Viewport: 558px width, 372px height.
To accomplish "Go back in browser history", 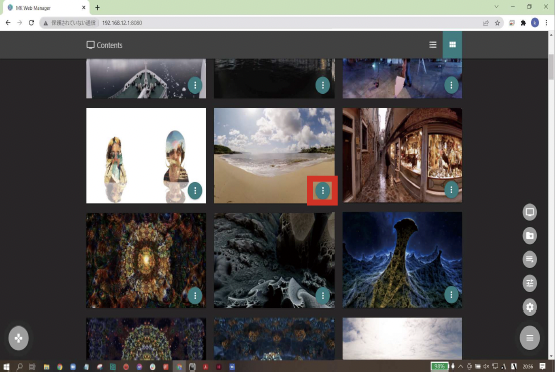I will point(8,23).
